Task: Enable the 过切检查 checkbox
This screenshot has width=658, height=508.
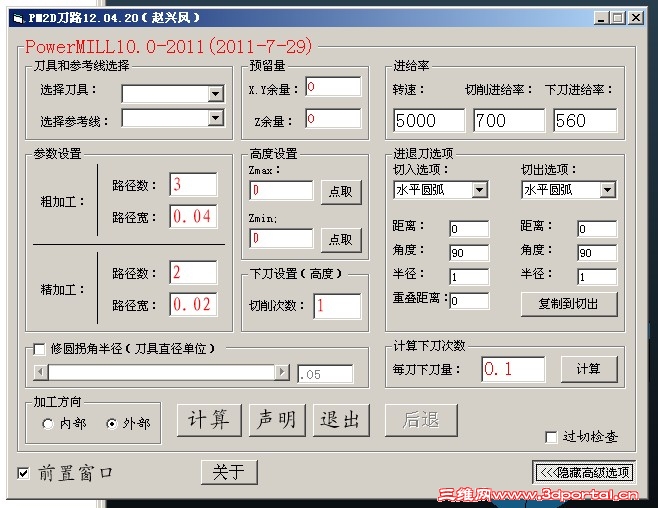Action: 551,437
